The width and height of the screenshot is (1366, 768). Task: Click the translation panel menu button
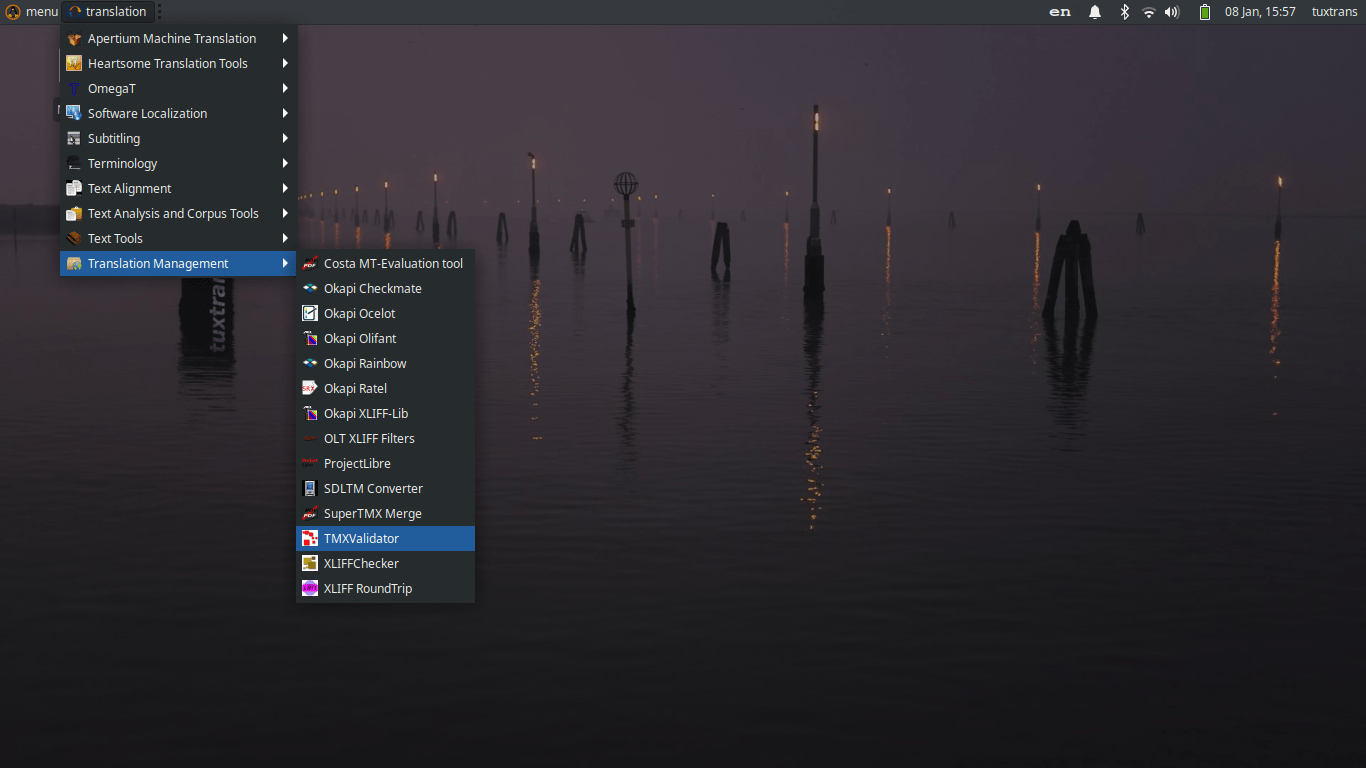click(x=108, y=12)
